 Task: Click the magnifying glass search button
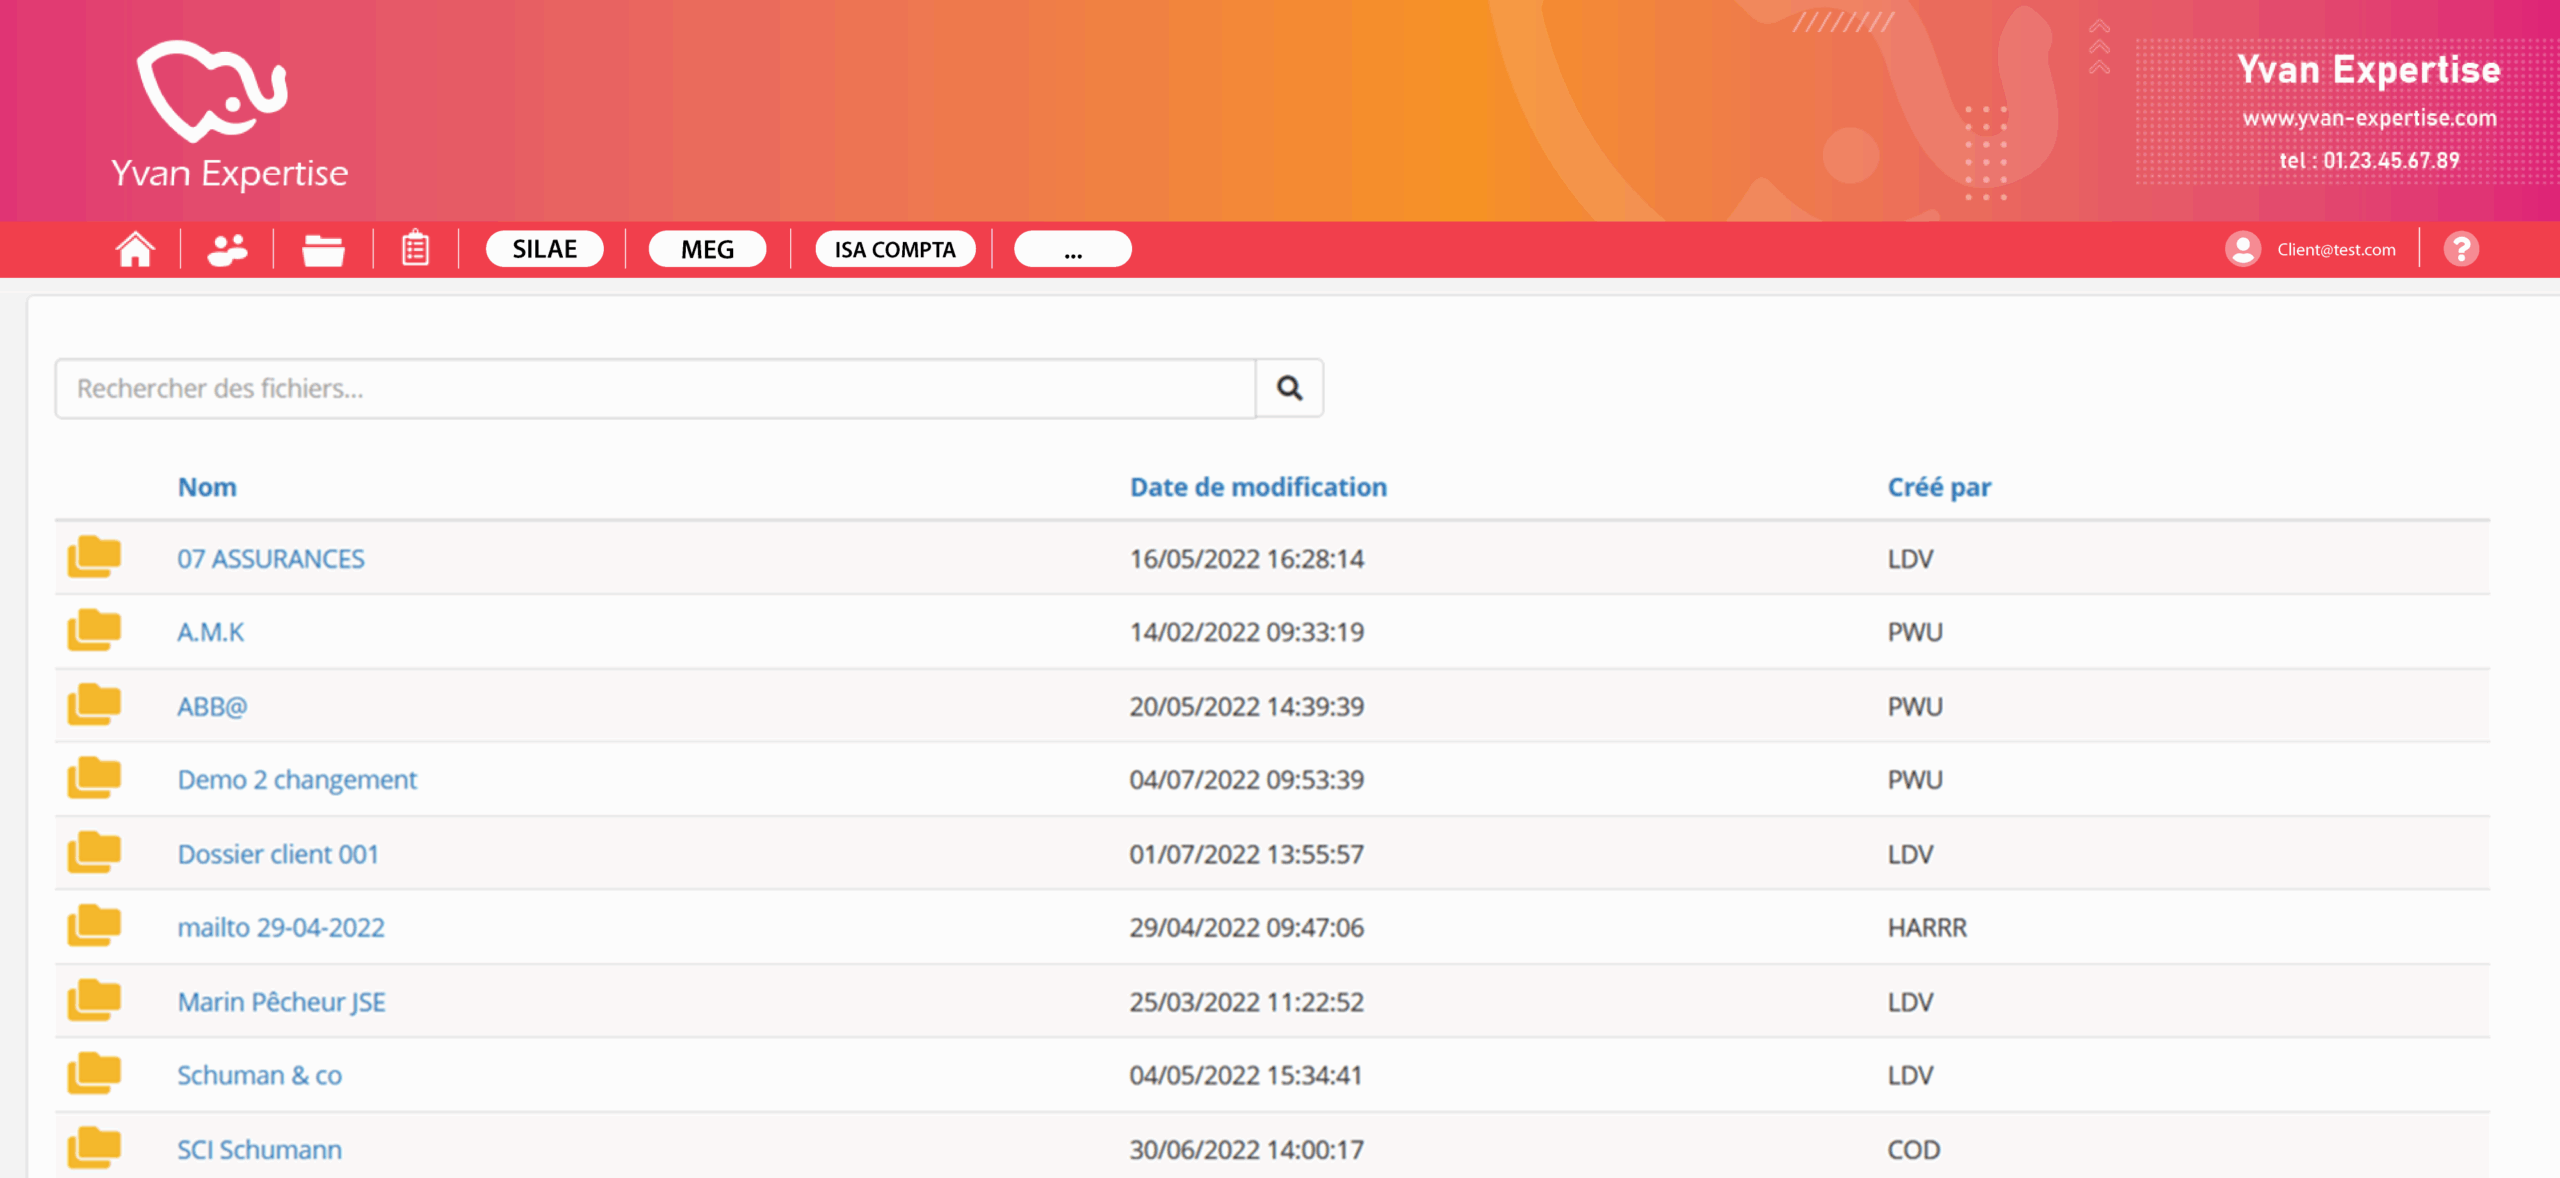coord(1289,388)
